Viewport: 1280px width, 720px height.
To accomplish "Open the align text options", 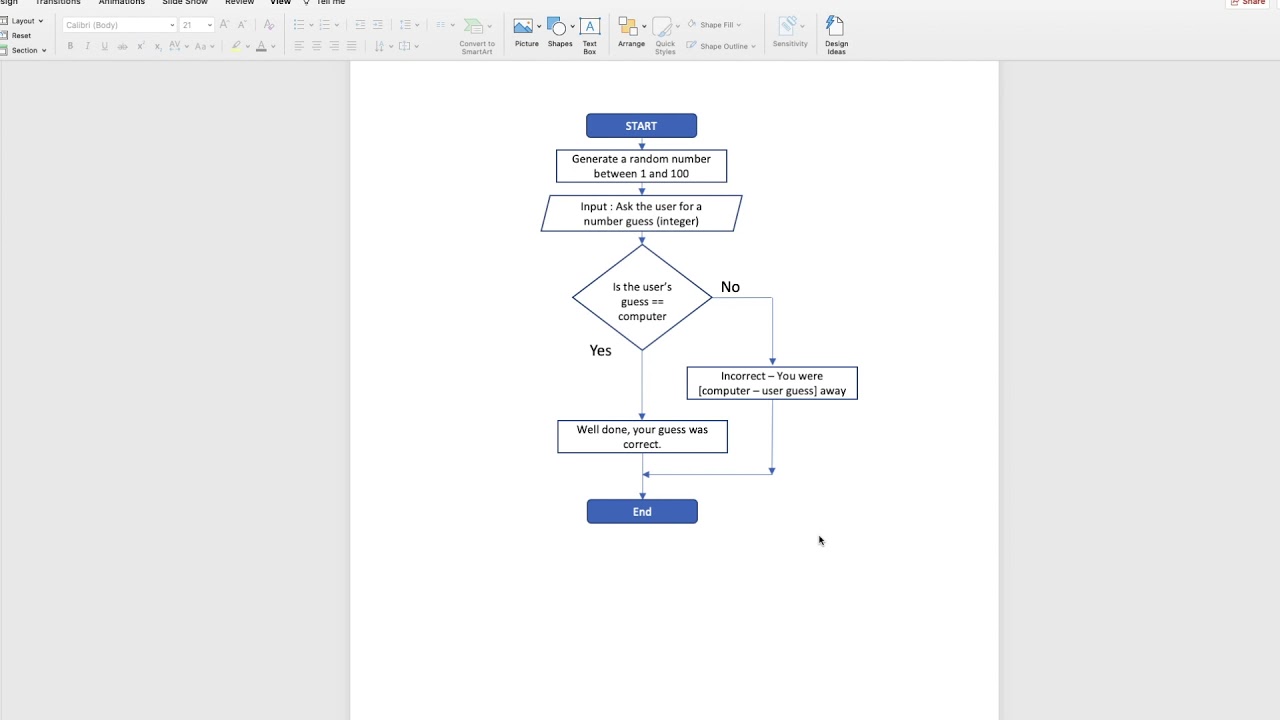I will 409,46.
